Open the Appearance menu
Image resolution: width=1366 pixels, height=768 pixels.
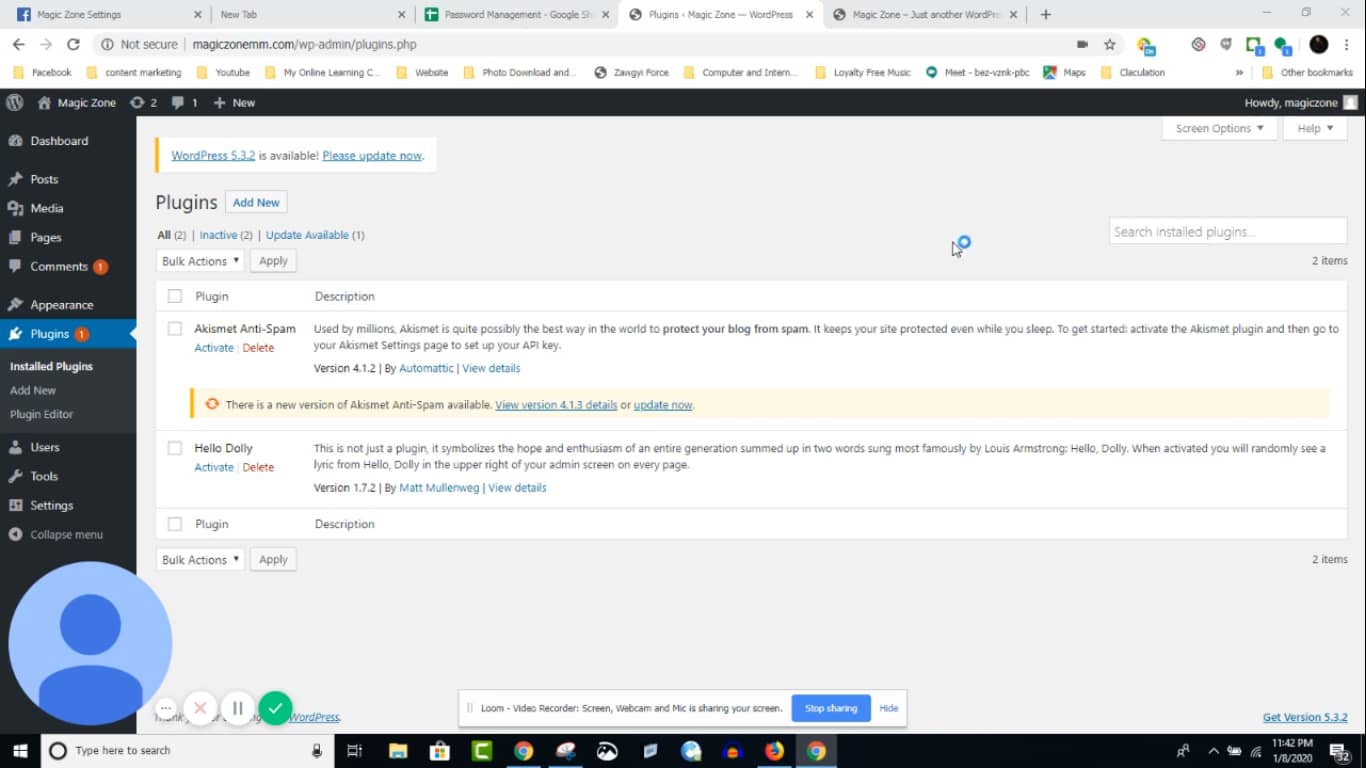68,305
